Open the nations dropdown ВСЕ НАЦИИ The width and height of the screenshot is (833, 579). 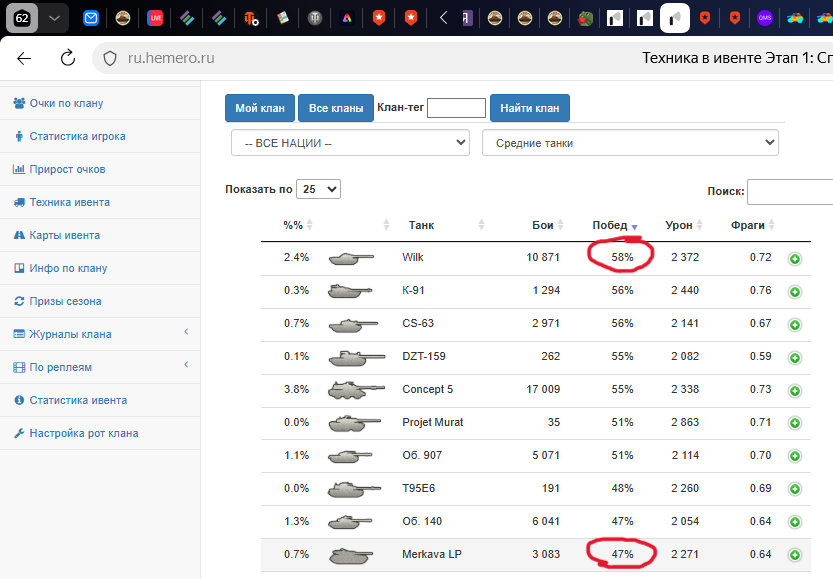coord(350,143)
